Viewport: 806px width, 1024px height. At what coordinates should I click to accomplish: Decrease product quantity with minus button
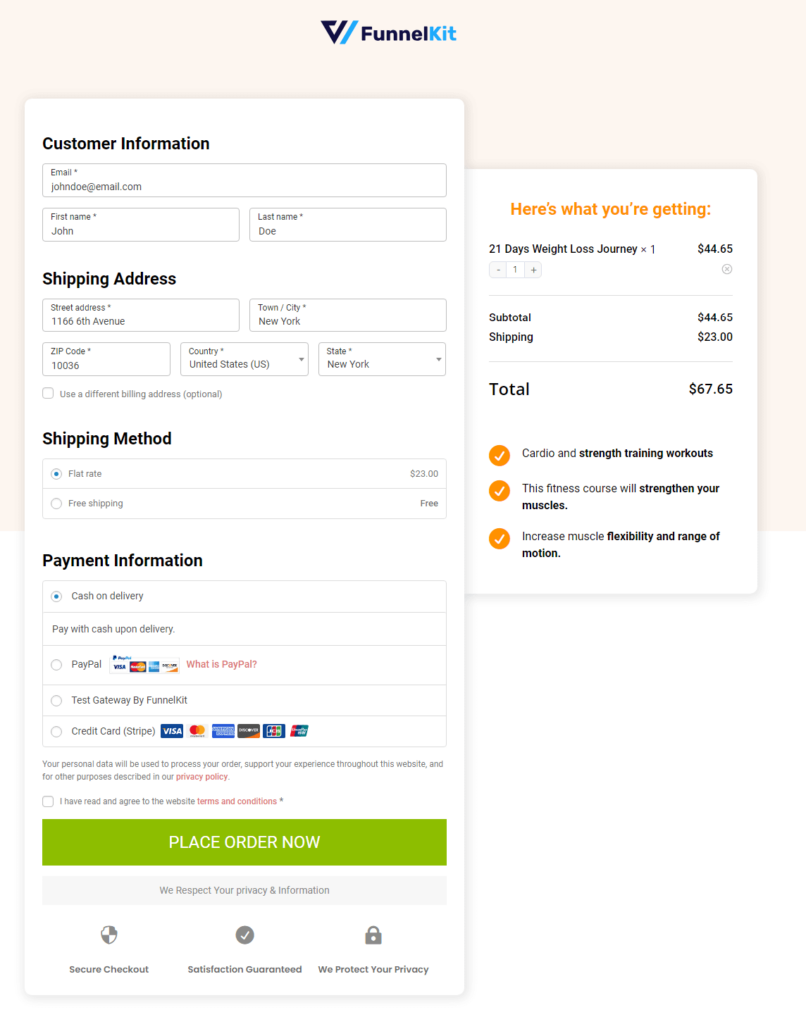pos(498,270)
